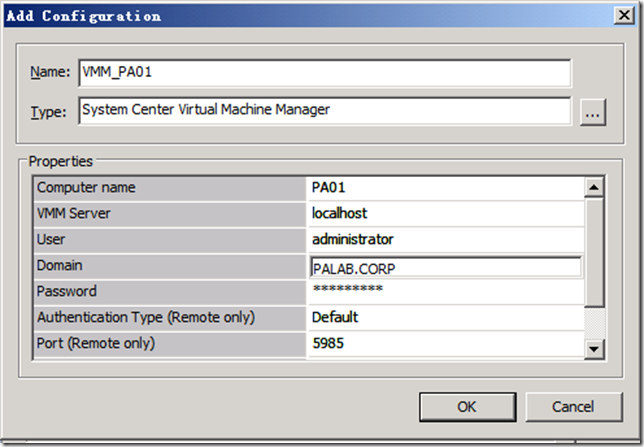Click the scroll down arrow in Properties list
The height and width of the screenshot is (447, 644).
click(593, 349)
